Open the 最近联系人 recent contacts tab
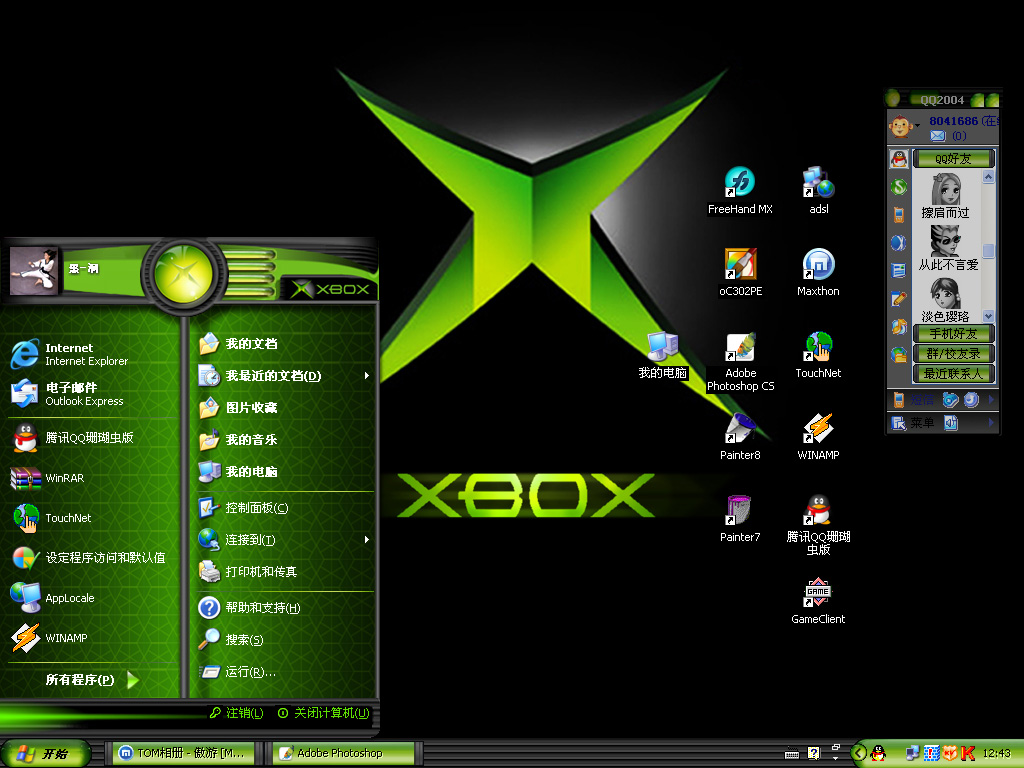 point(953,374)
